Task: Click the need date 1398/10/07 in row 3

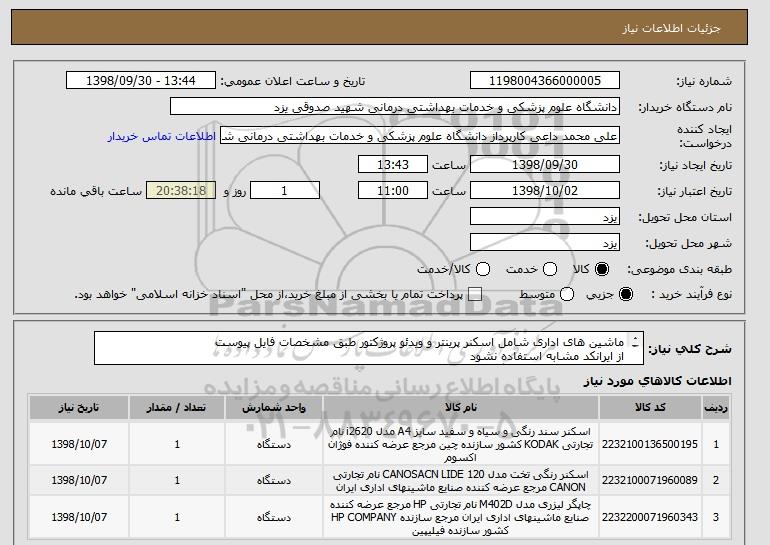Action: (x=79, y=517)
